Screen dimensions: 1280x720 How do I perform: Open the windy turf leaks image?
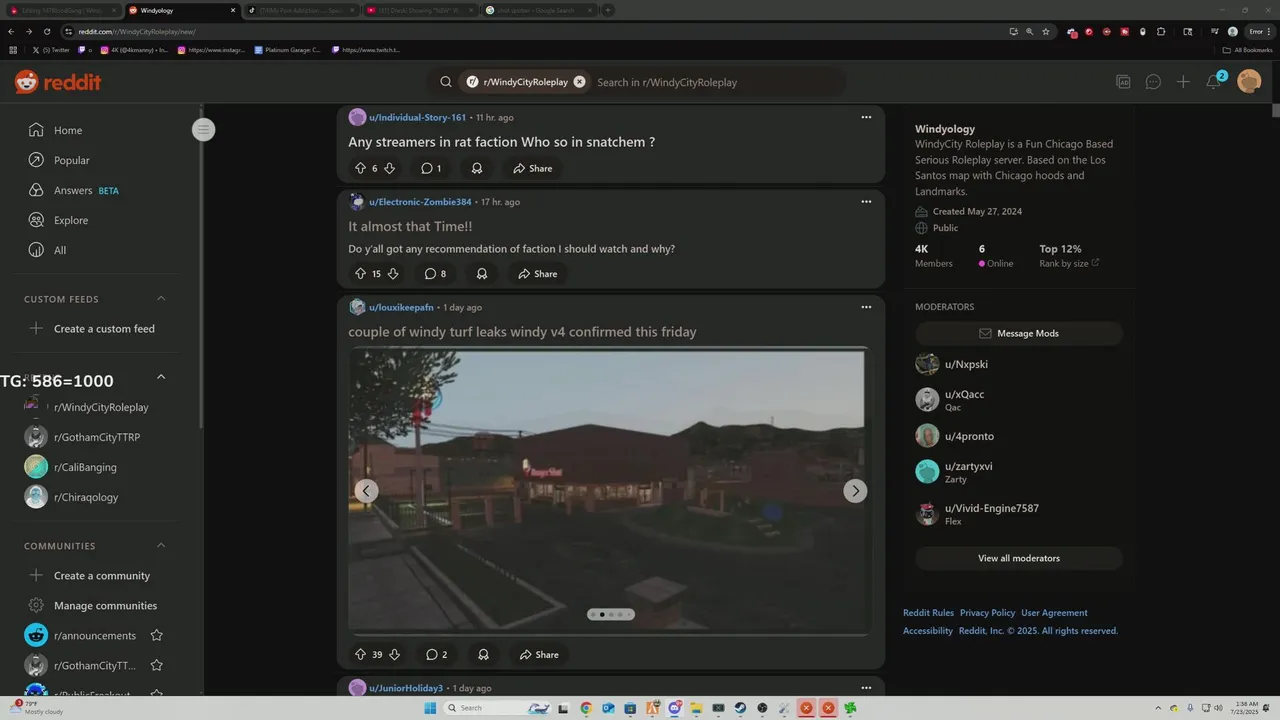pyautogui.click(x=610, y=490)
